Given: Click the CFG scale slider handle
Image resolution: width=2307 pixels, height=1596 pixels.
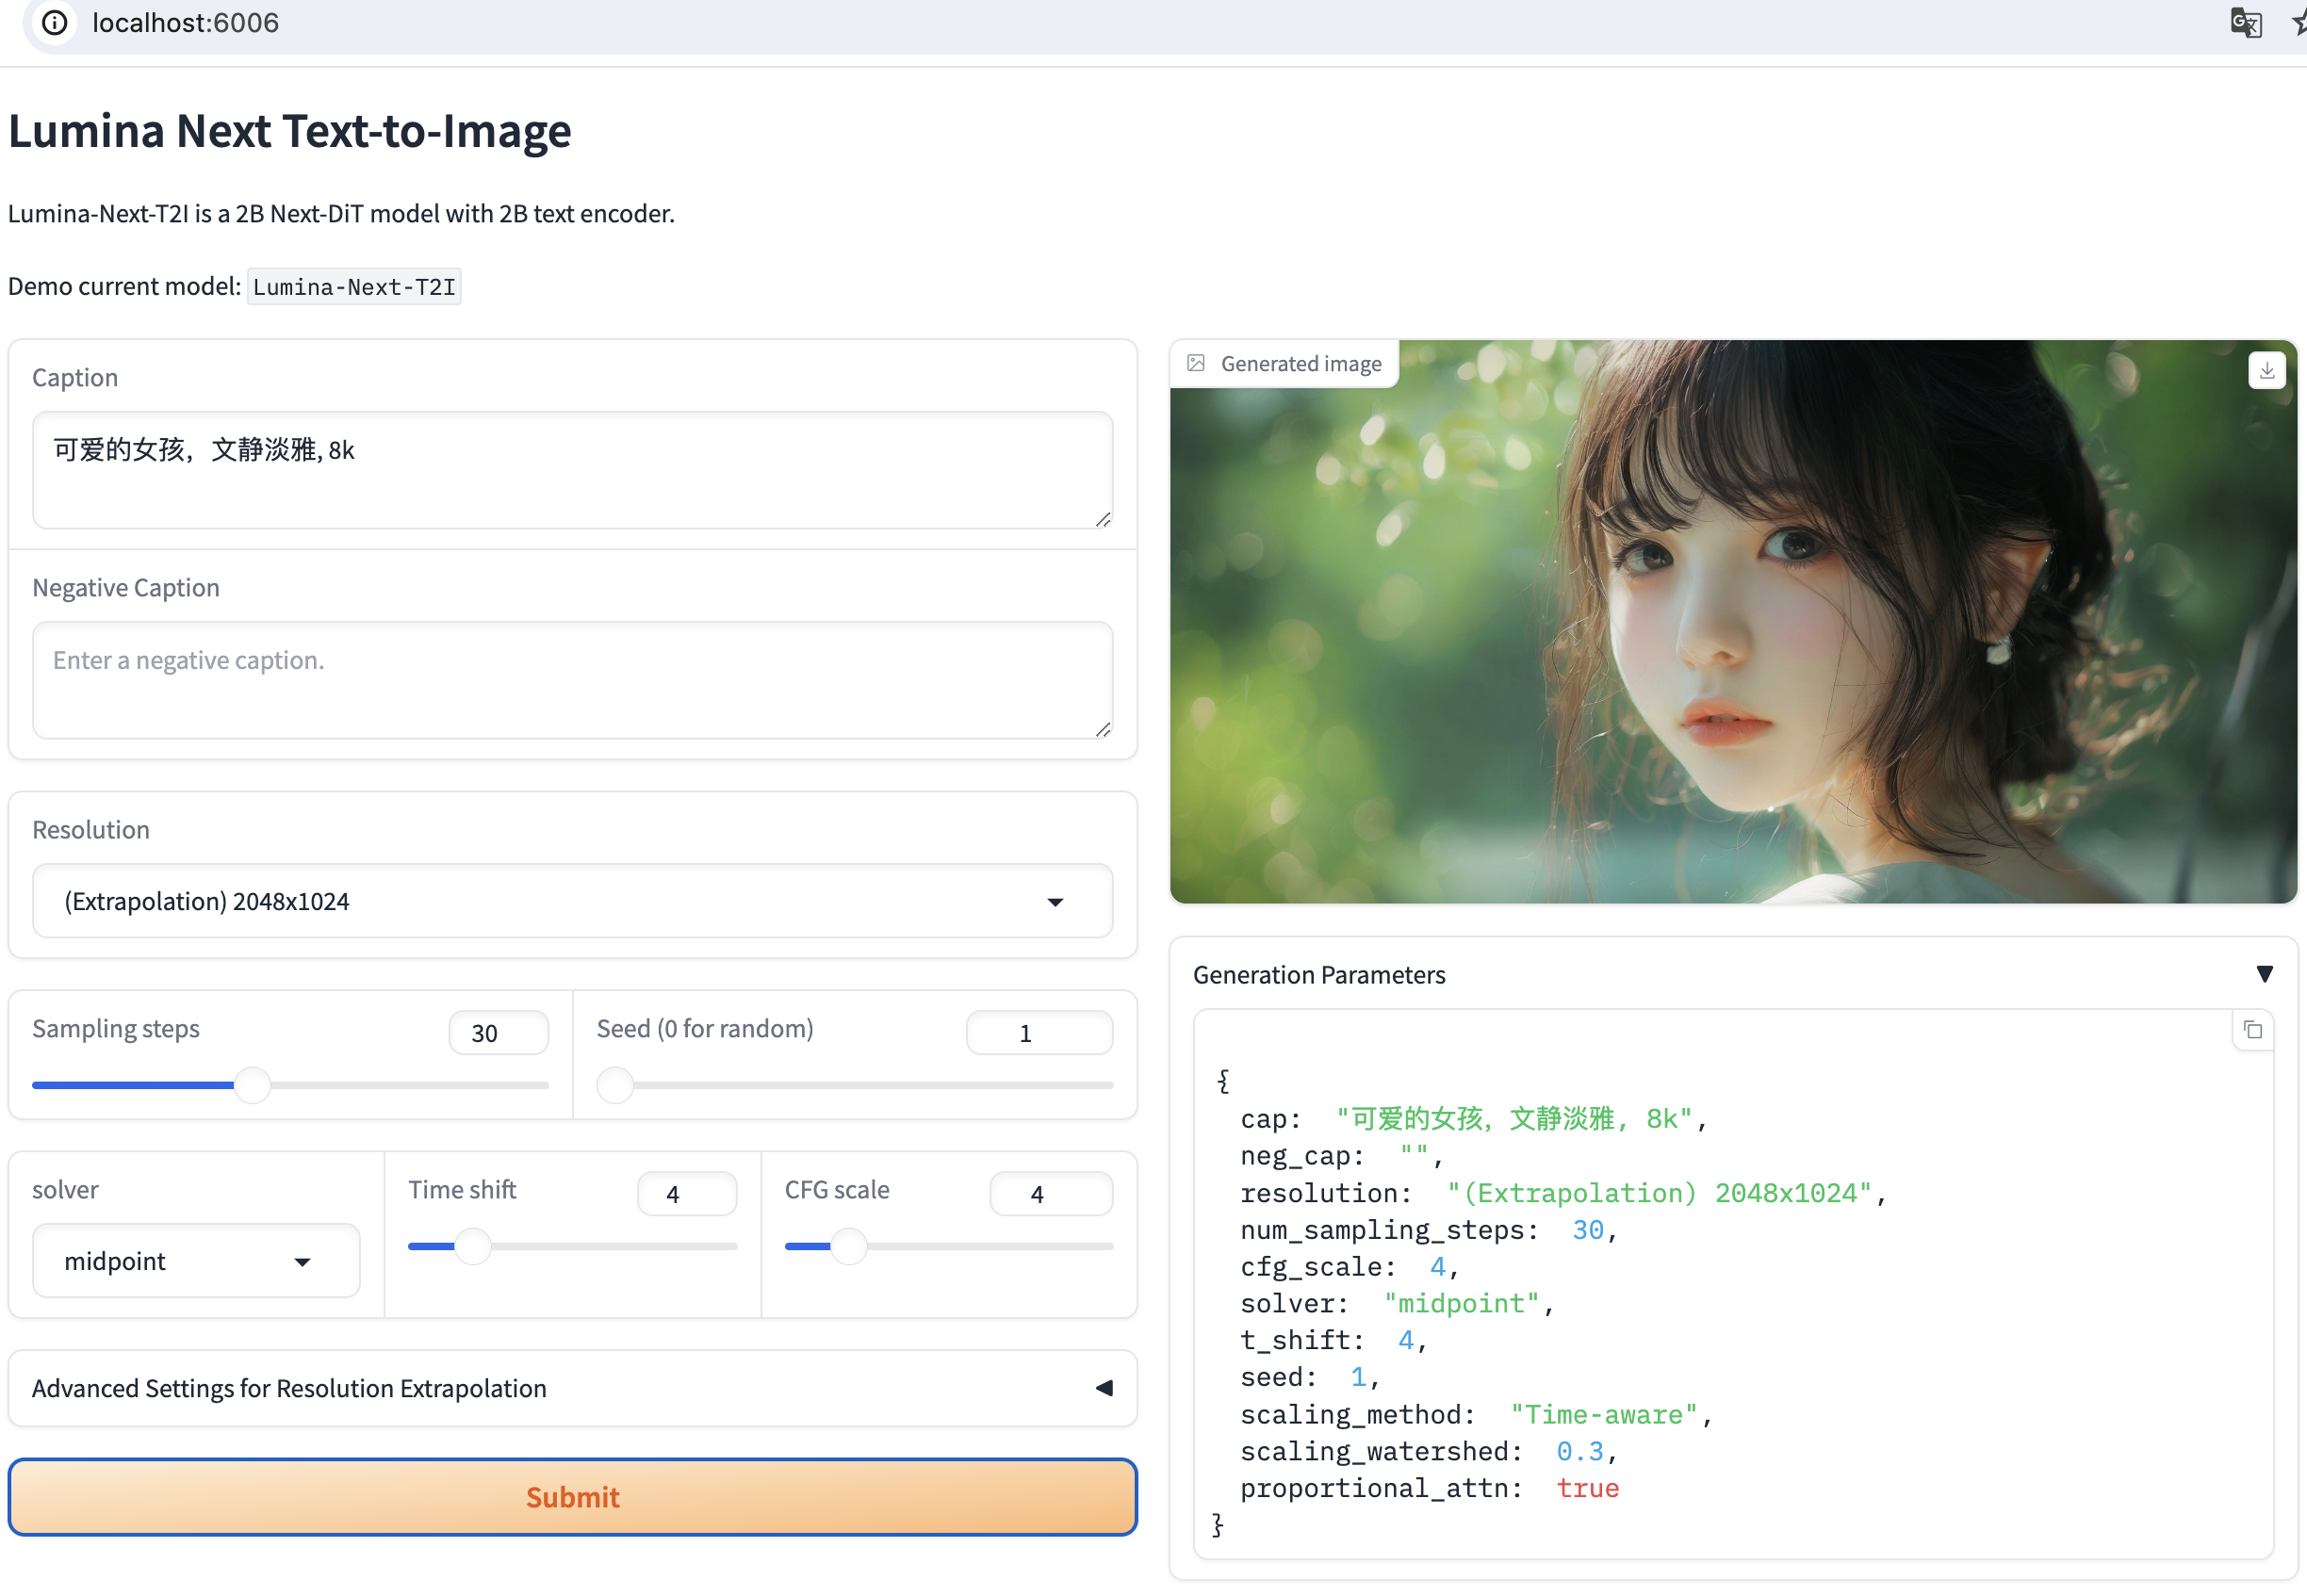Looking at the screenshot, I should pyautogui.click(x=848, y=1246).
